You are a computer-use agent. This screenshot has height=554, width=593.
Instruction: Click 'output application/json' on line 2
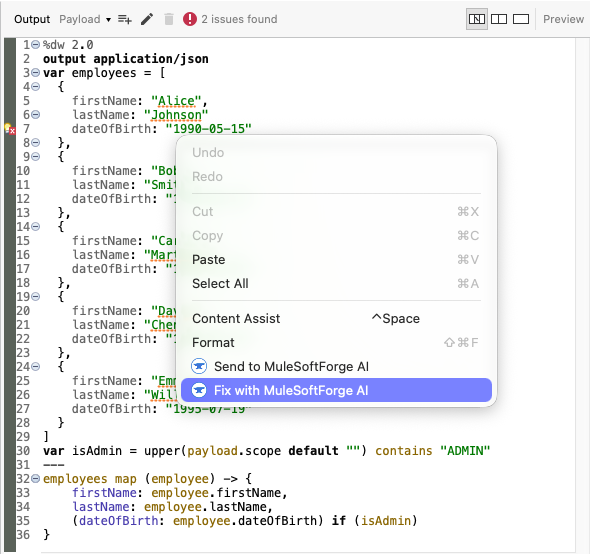click(126, 59)
